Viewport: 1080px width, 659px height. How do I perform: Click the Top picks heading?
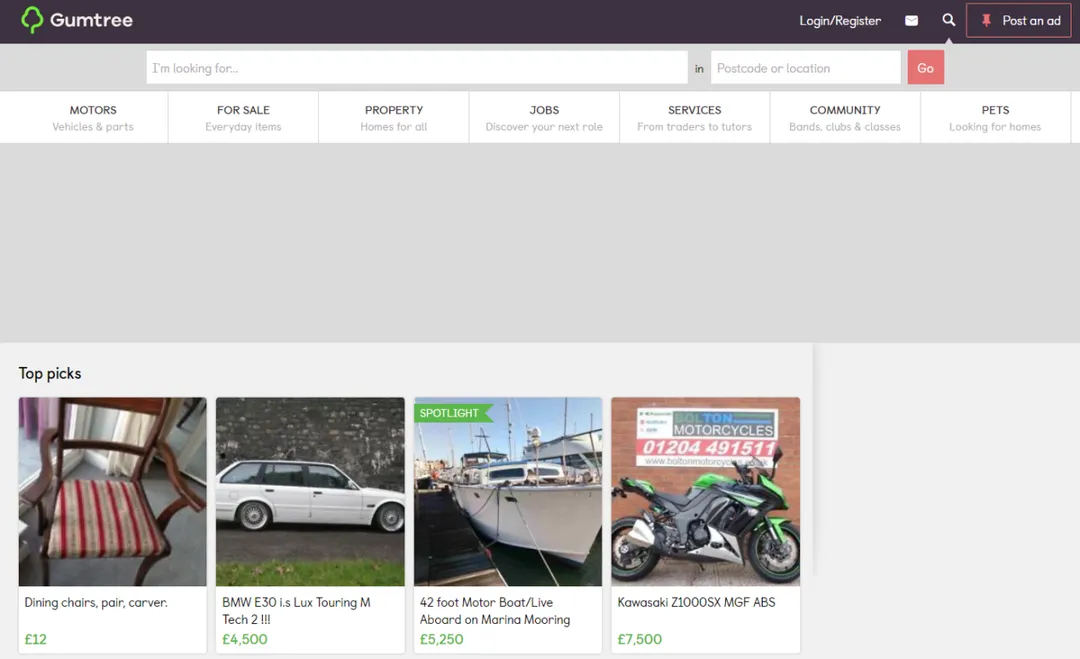[50, 373]
